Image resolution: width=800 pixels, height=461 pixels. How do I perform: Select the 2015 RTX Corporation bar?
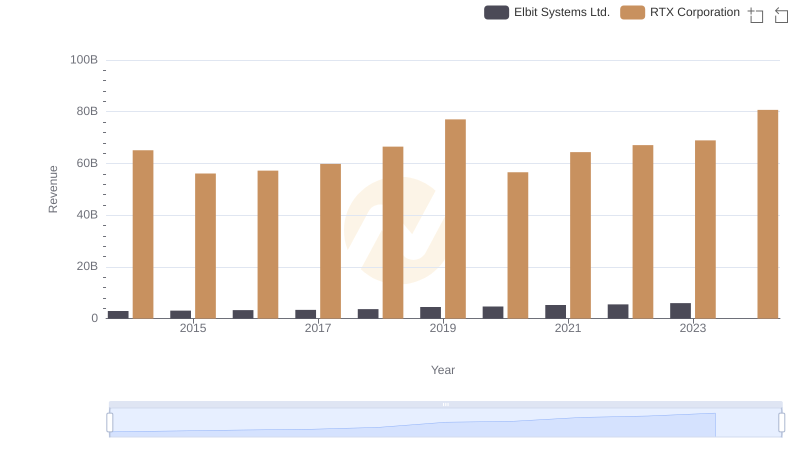206,246
